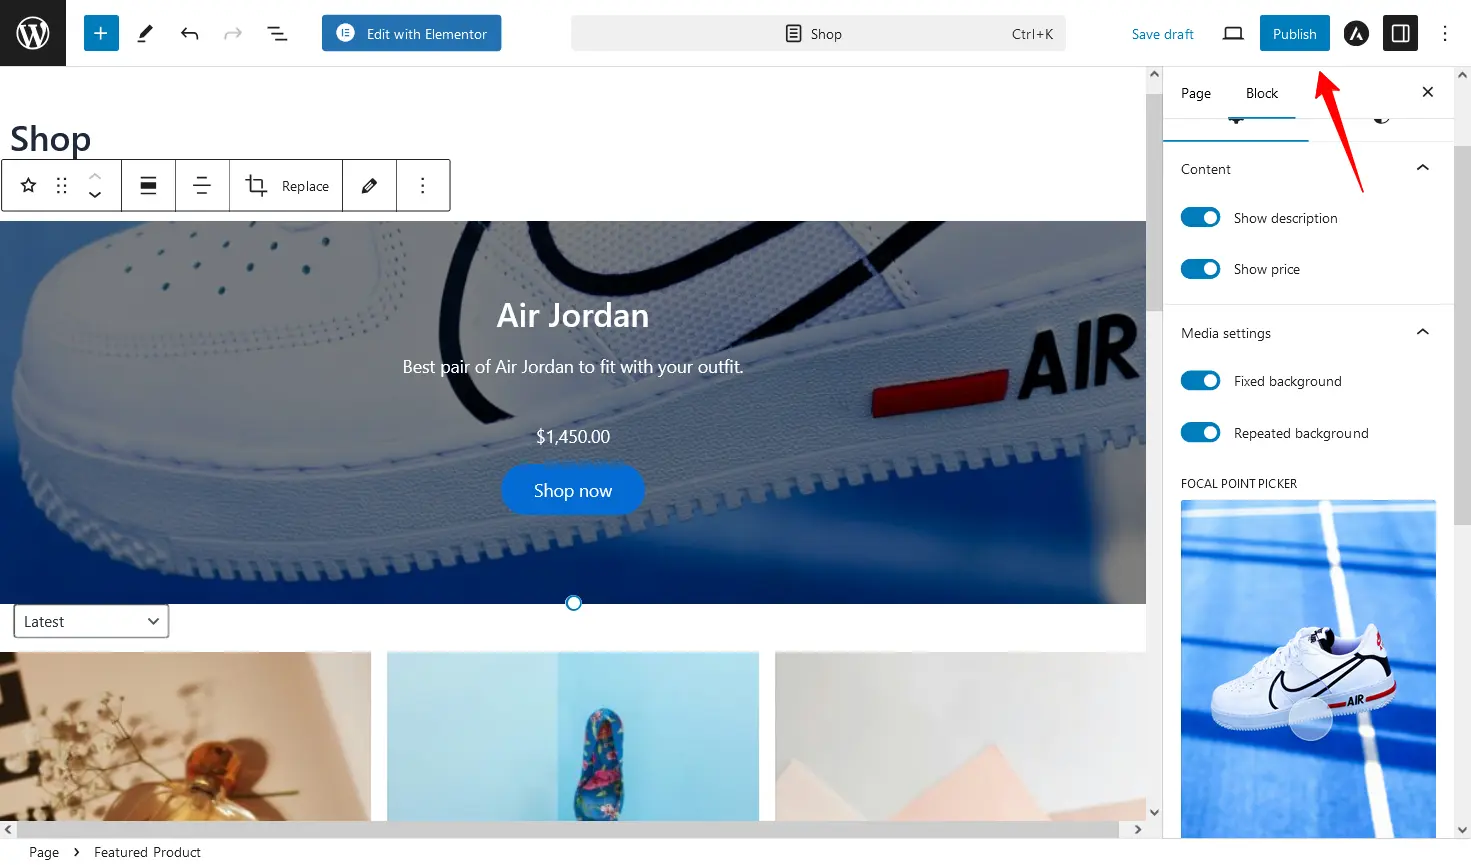Click the WordPress logo icon
The image size is (1471, 865).
[x=33, y=33]
